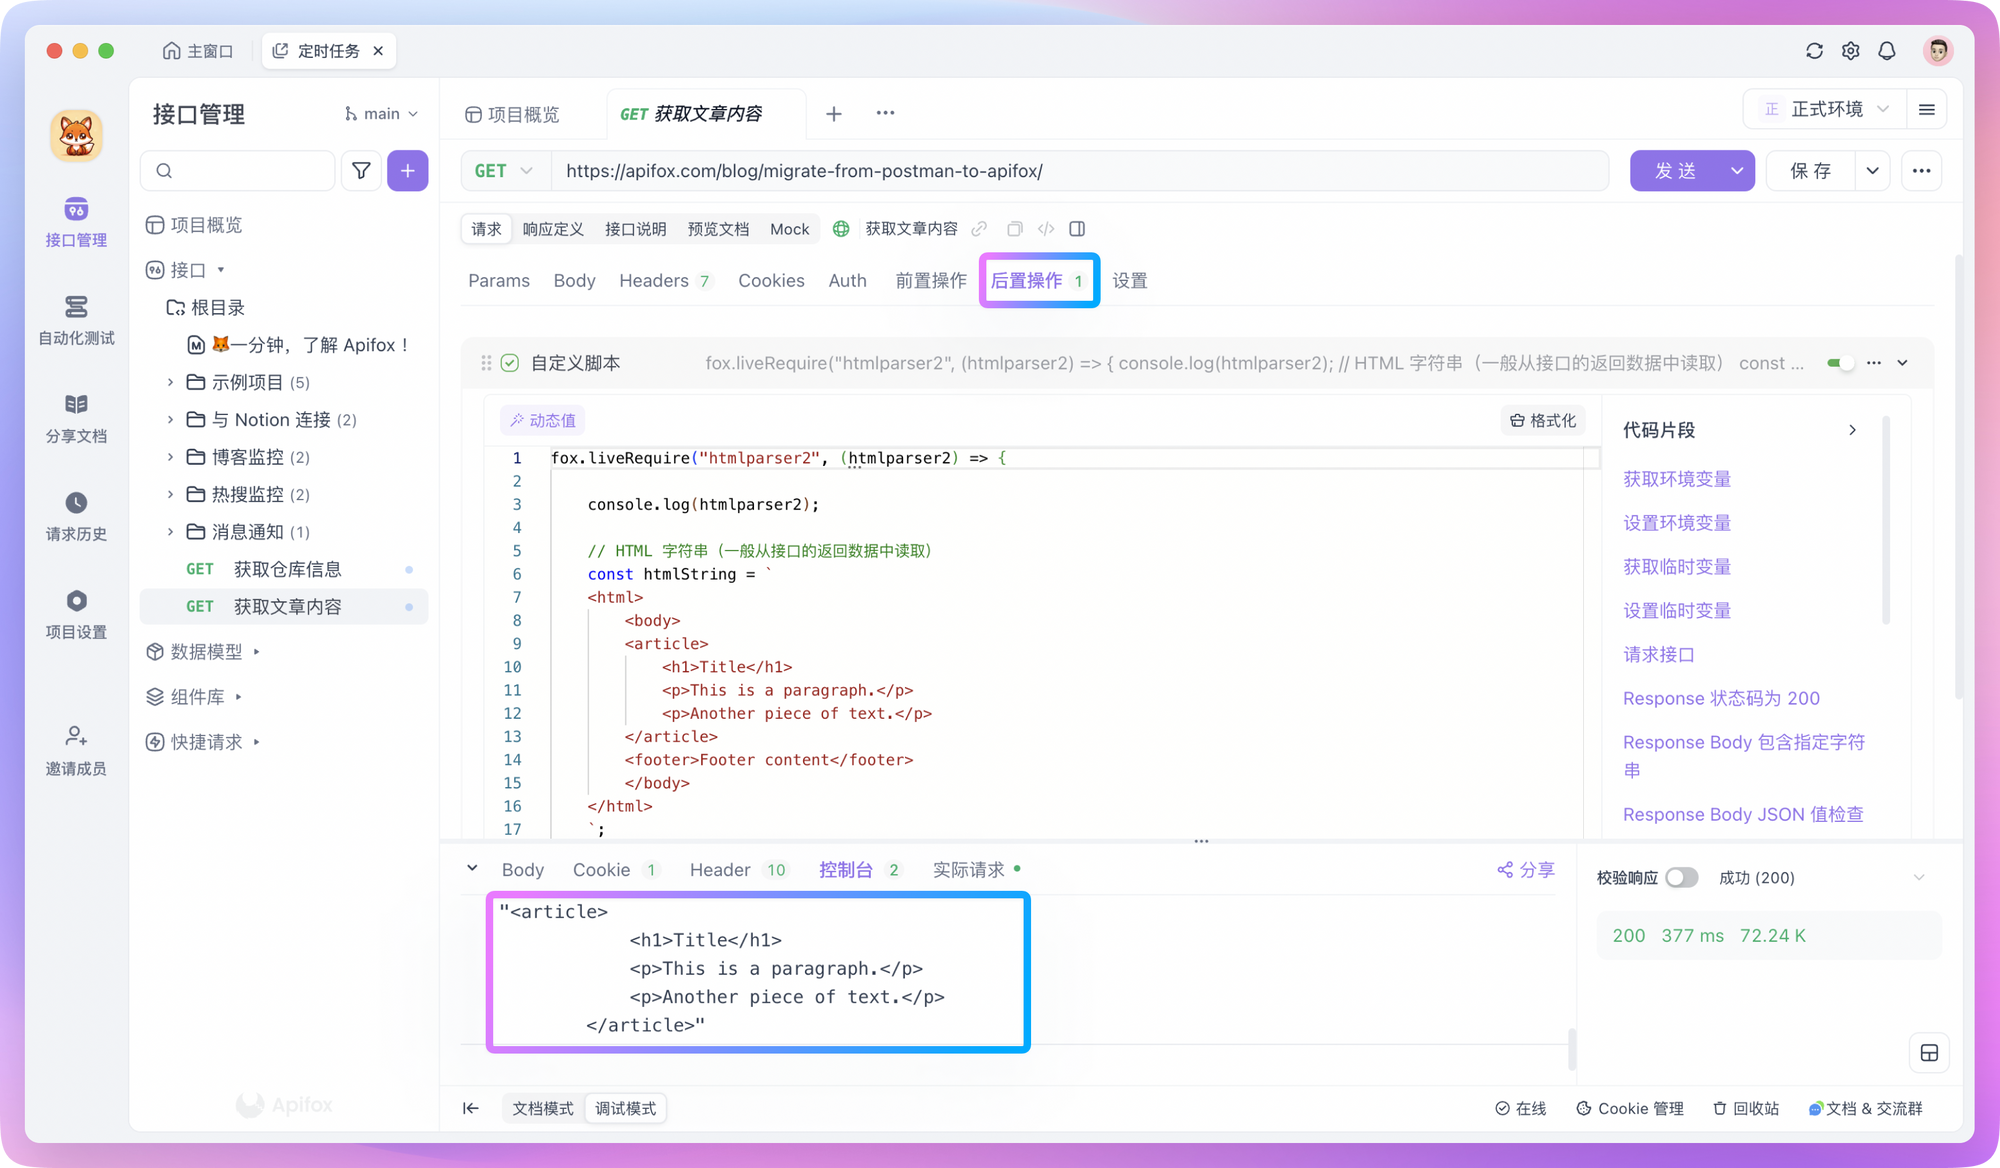The height and width of the screenshot is (1168, 2000).
Task: Open the 自定义脚本 more ellipsis menu
Action: click(x=1874, y=363)
